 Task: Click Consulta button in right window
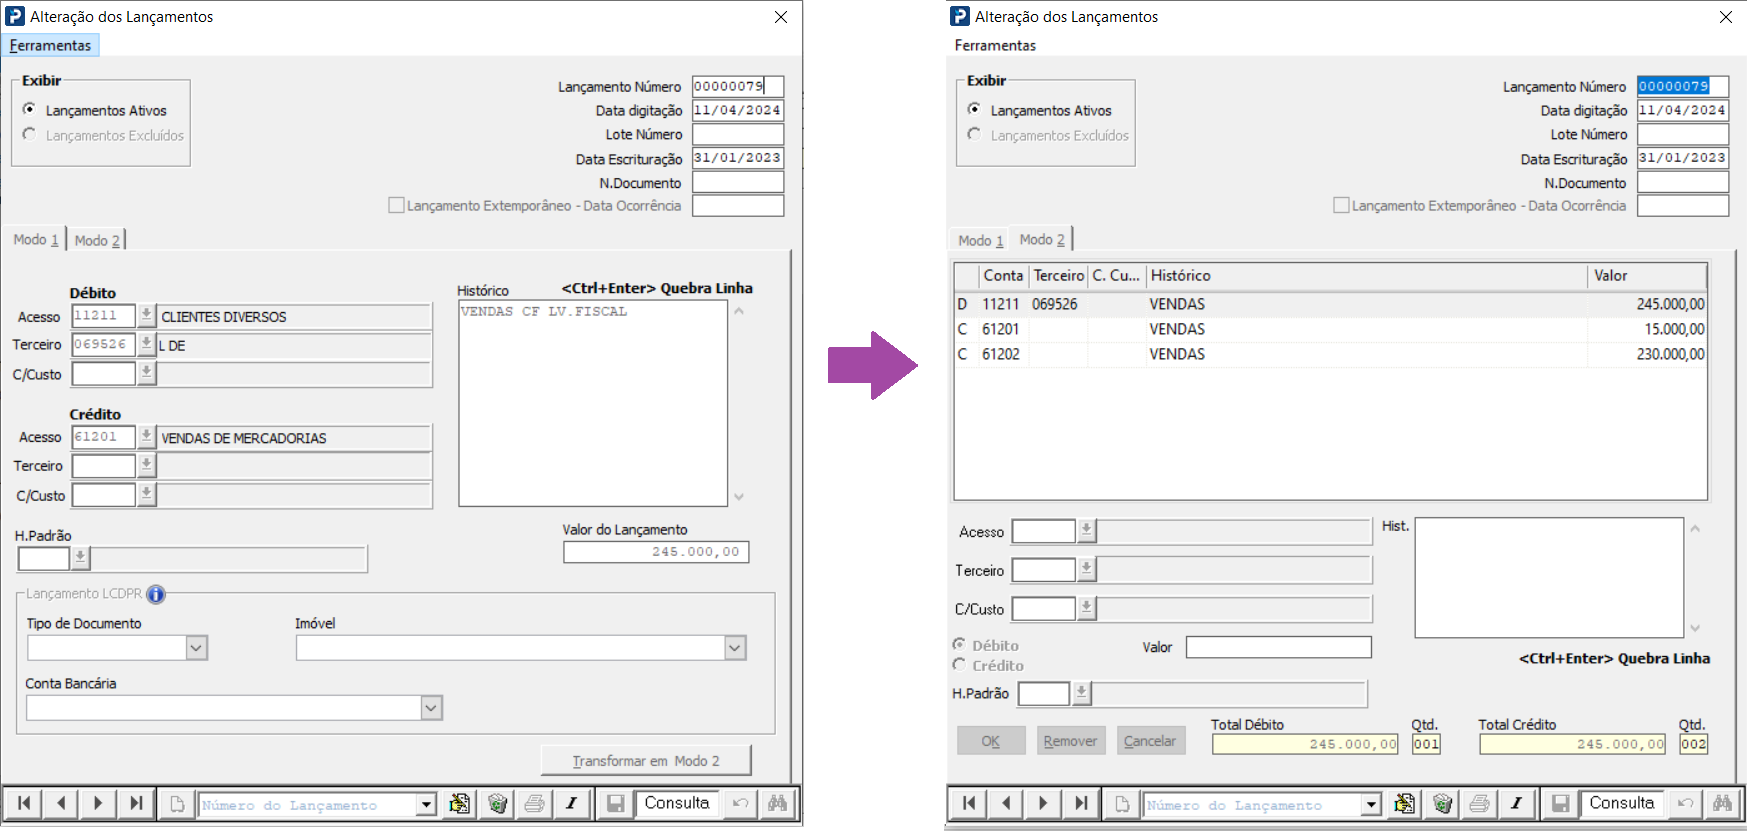point(1622,803)
